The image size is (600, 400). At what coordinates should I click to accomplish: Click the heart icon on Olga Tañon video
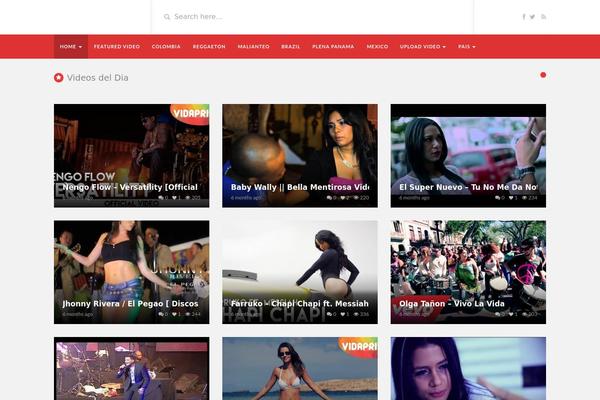[x=511, y=314]
